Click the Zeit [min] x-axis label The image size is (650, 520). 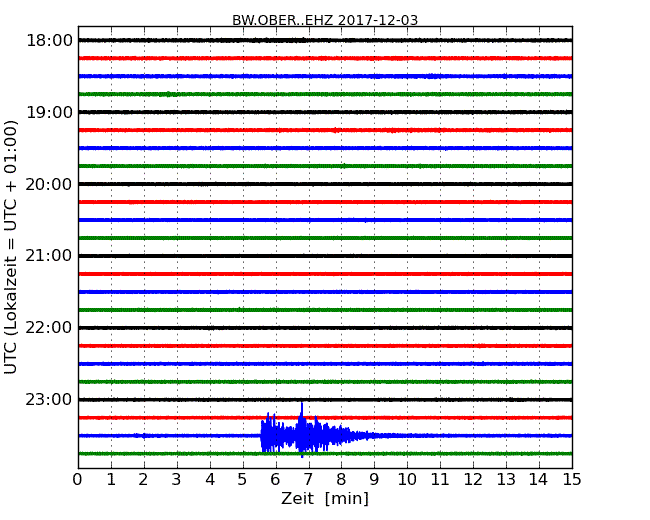coord(325,498)
